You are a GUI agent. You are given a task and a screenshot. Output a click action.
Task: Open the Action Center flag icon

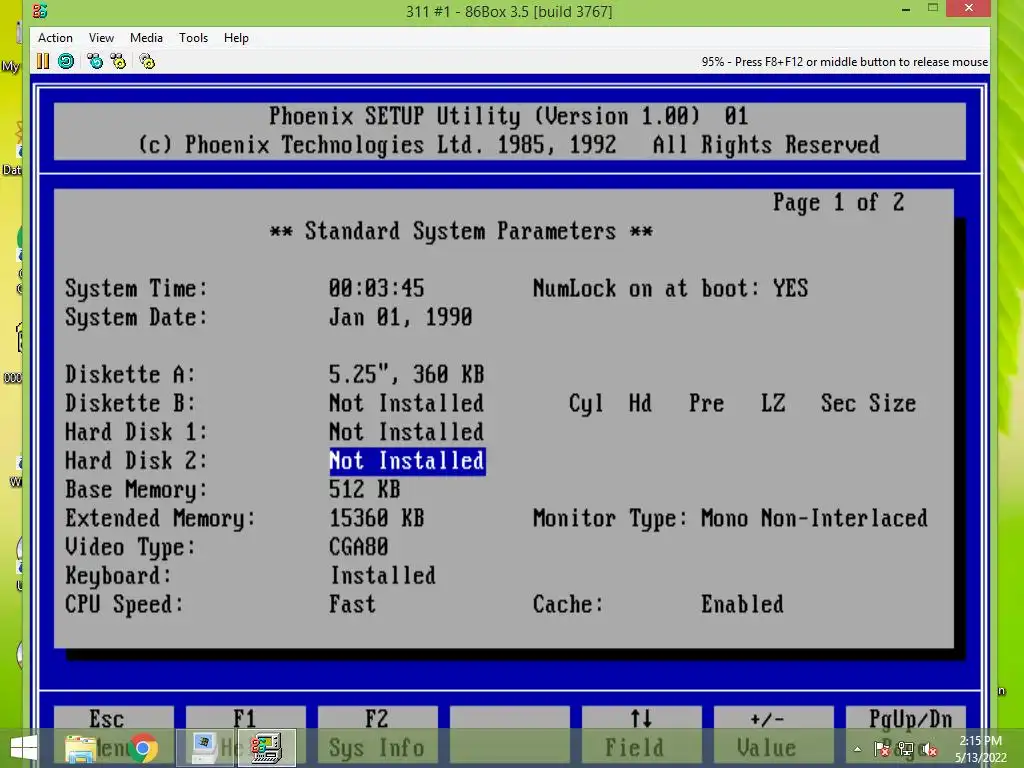(x=882, y=750)
